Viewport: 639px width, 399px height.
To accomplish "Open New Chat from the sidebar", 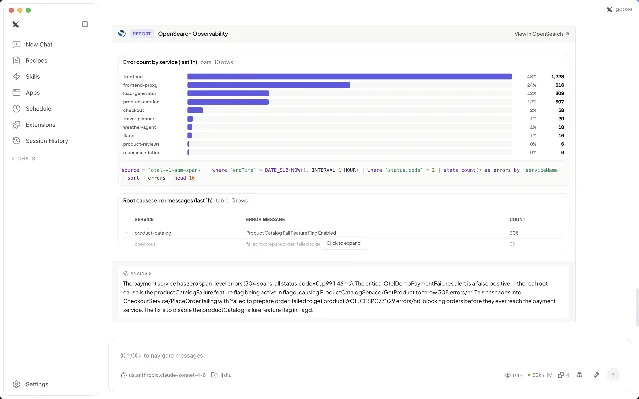I will pyautogui.click(x=39, y=44).
